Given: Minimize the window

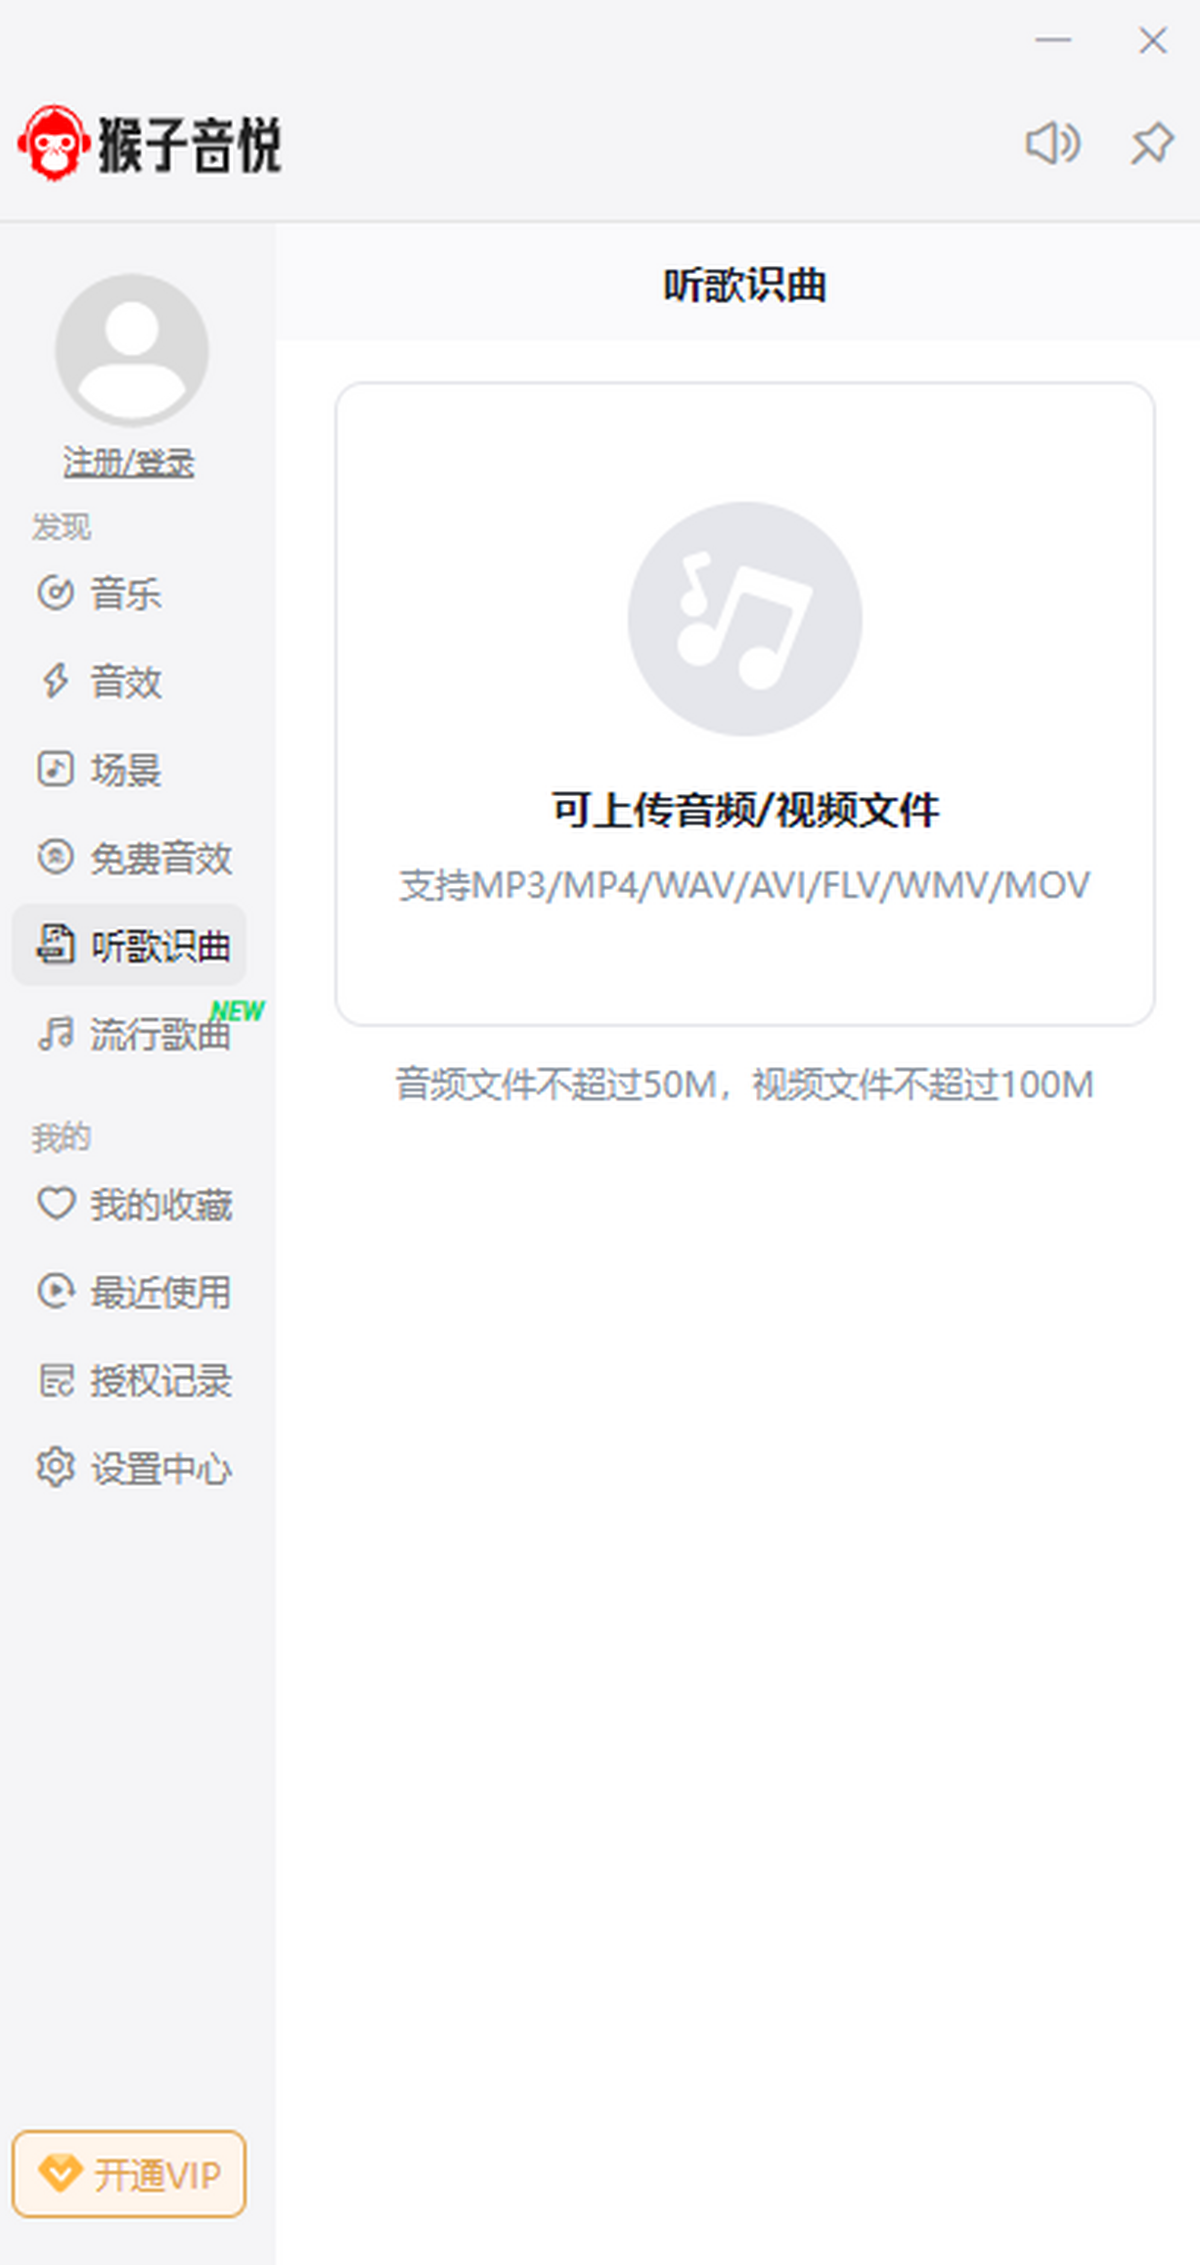Looking at the screenshot, I should [x=1053, y=40].
